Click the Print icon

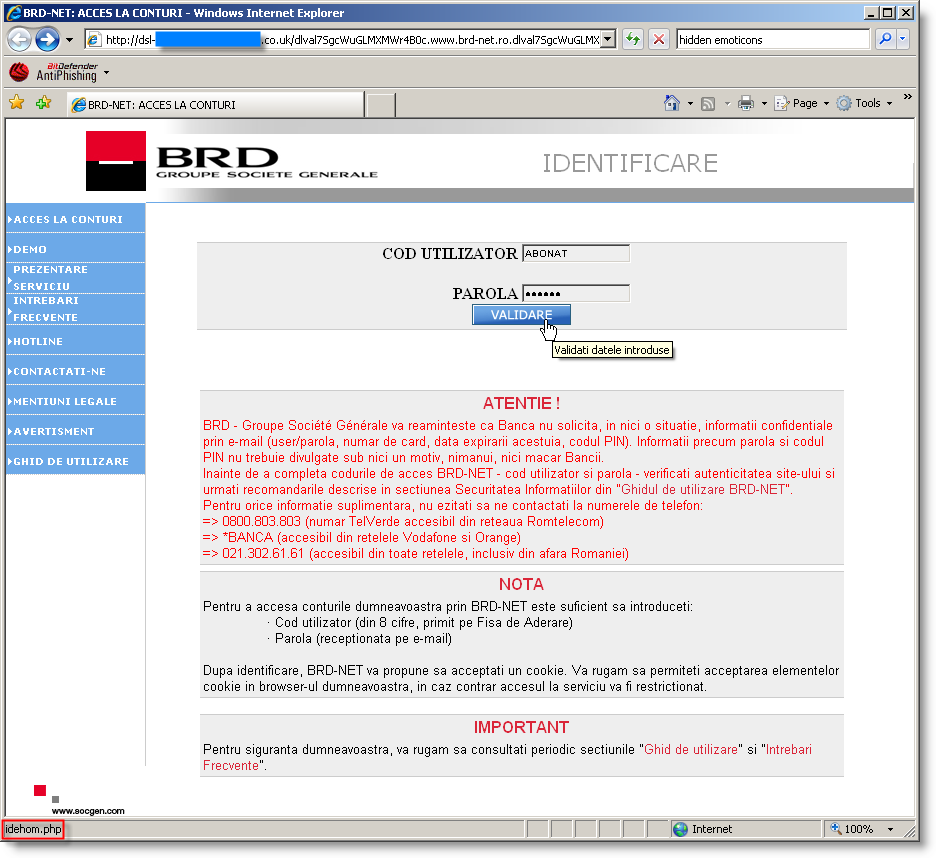point(746,104)
